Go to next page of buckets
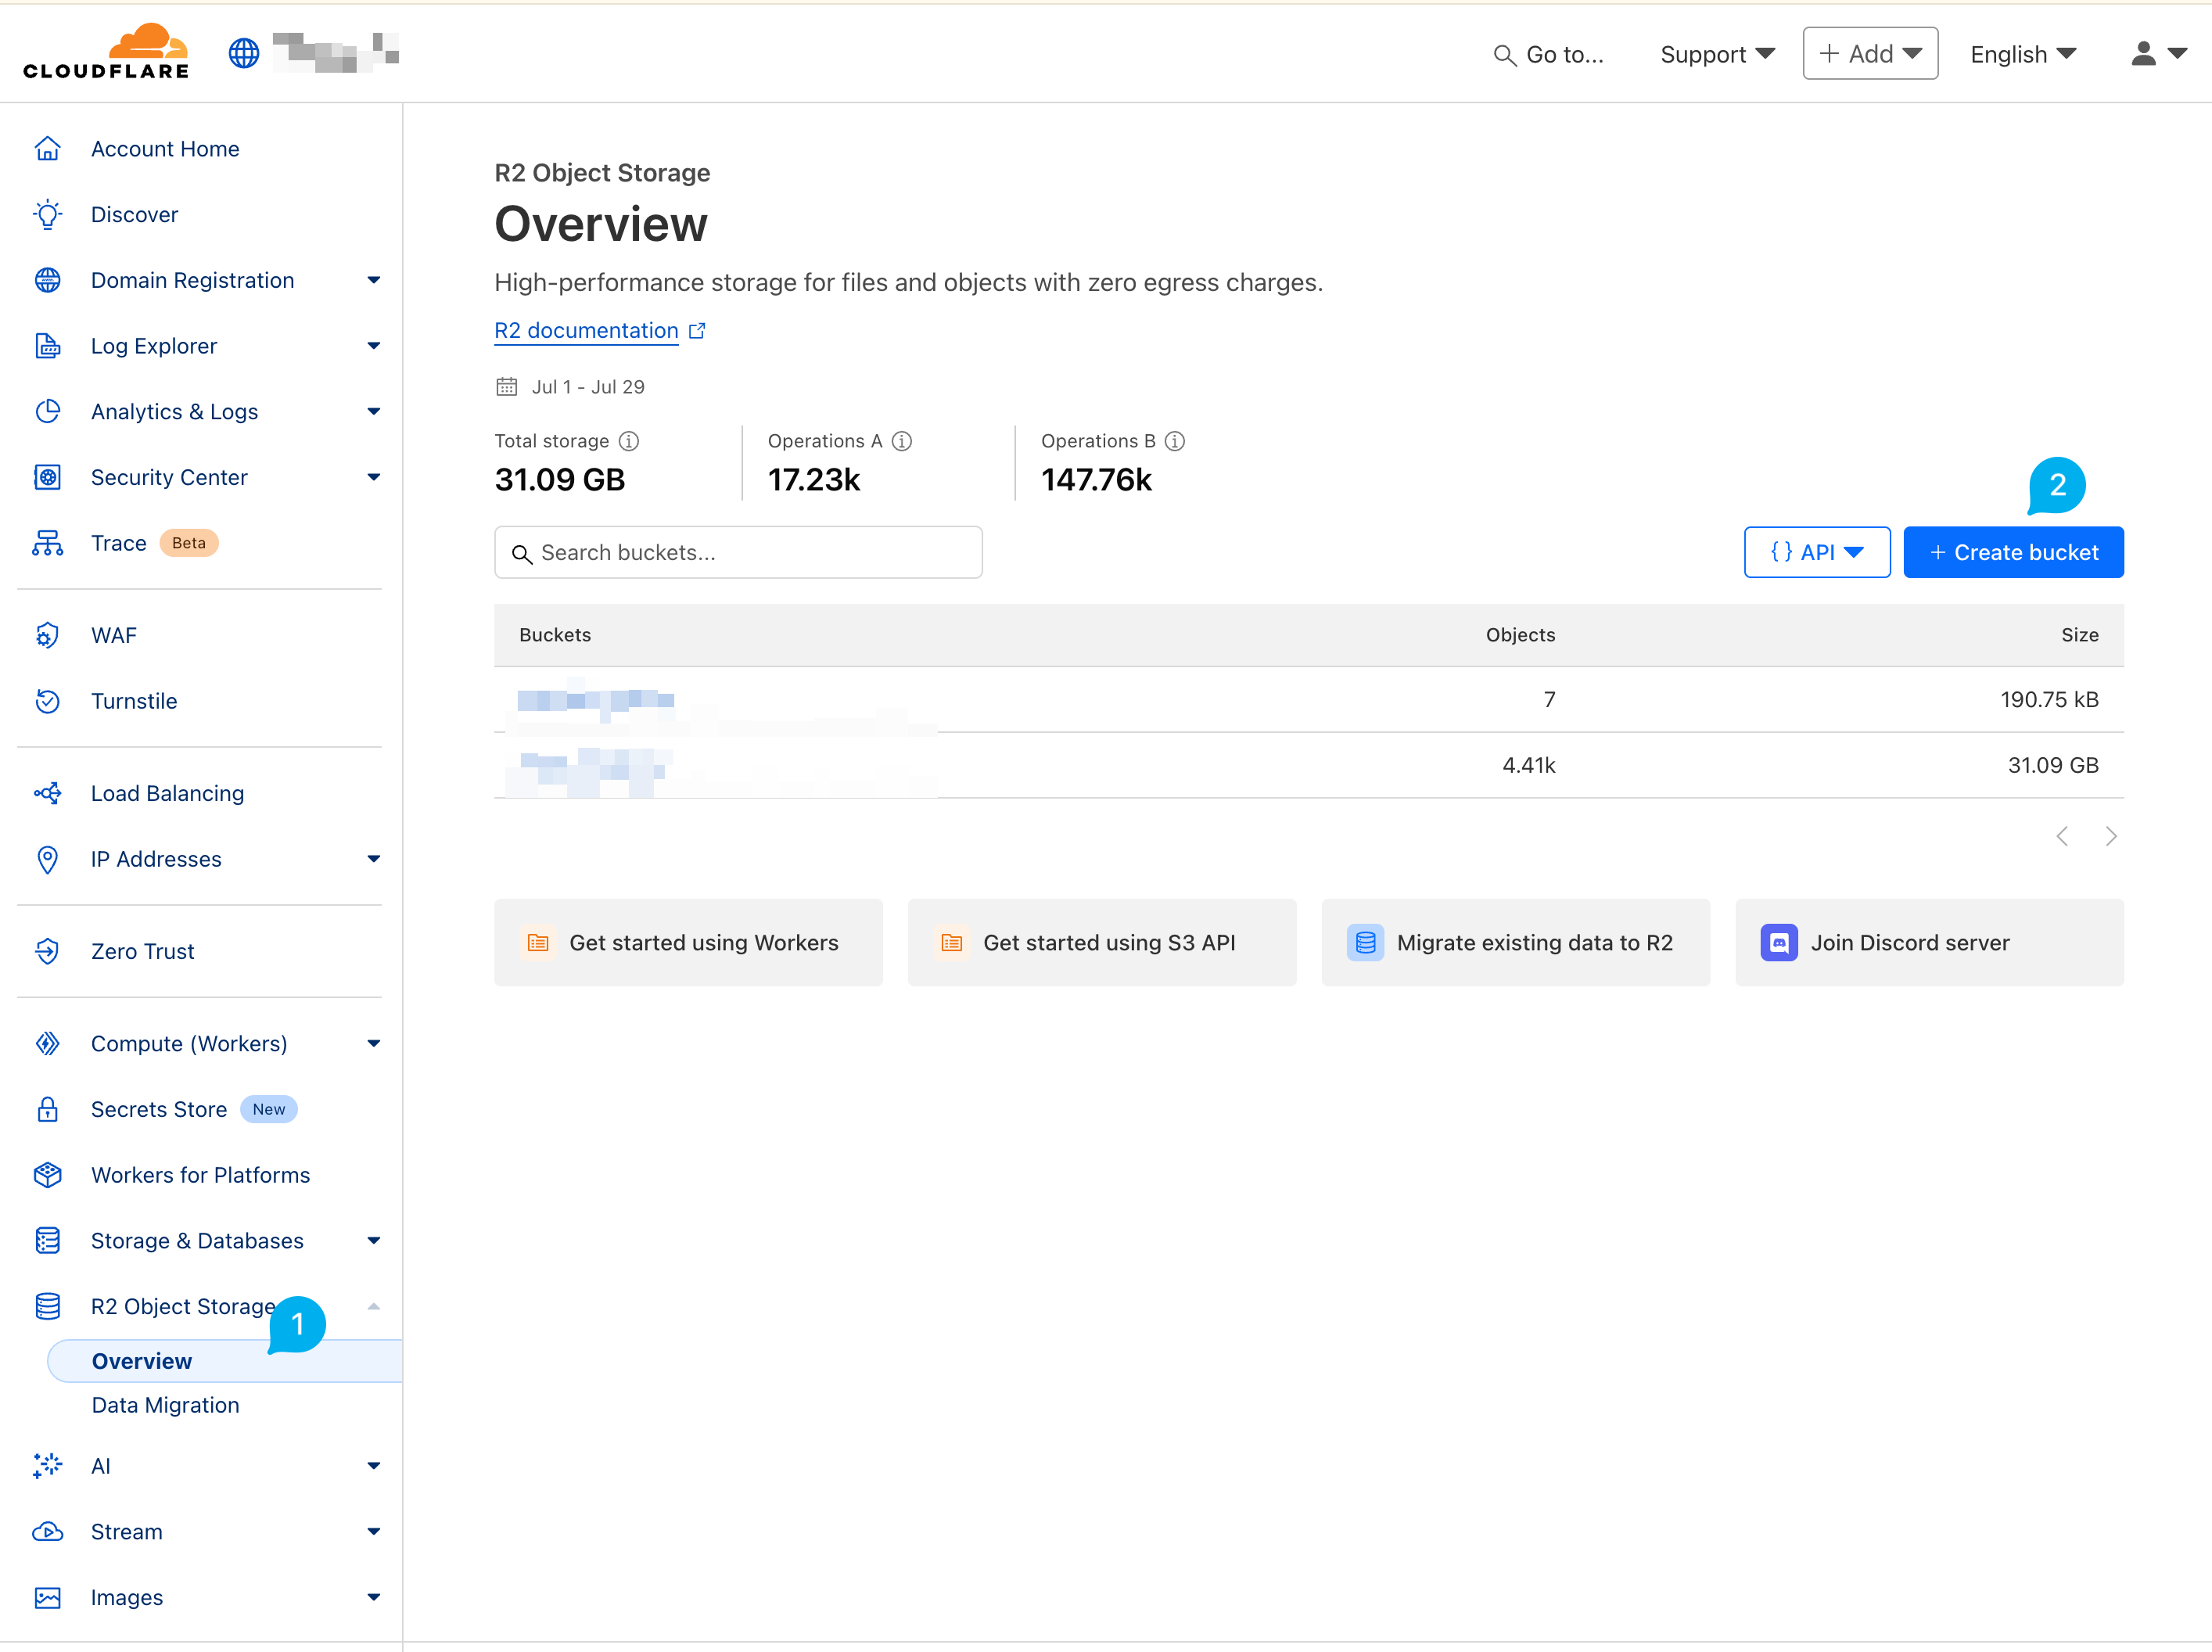The height and width of the screenshot is (1652, 2212). click(2110, 836)
